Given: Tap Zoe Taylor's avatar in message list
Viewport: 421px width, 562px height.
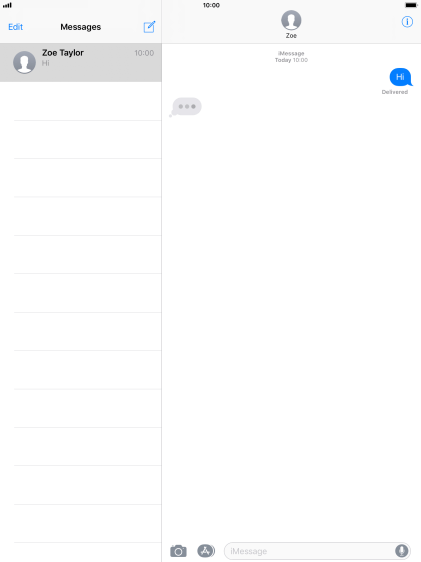Looking at the screenshot, I should tap(24, 62).
